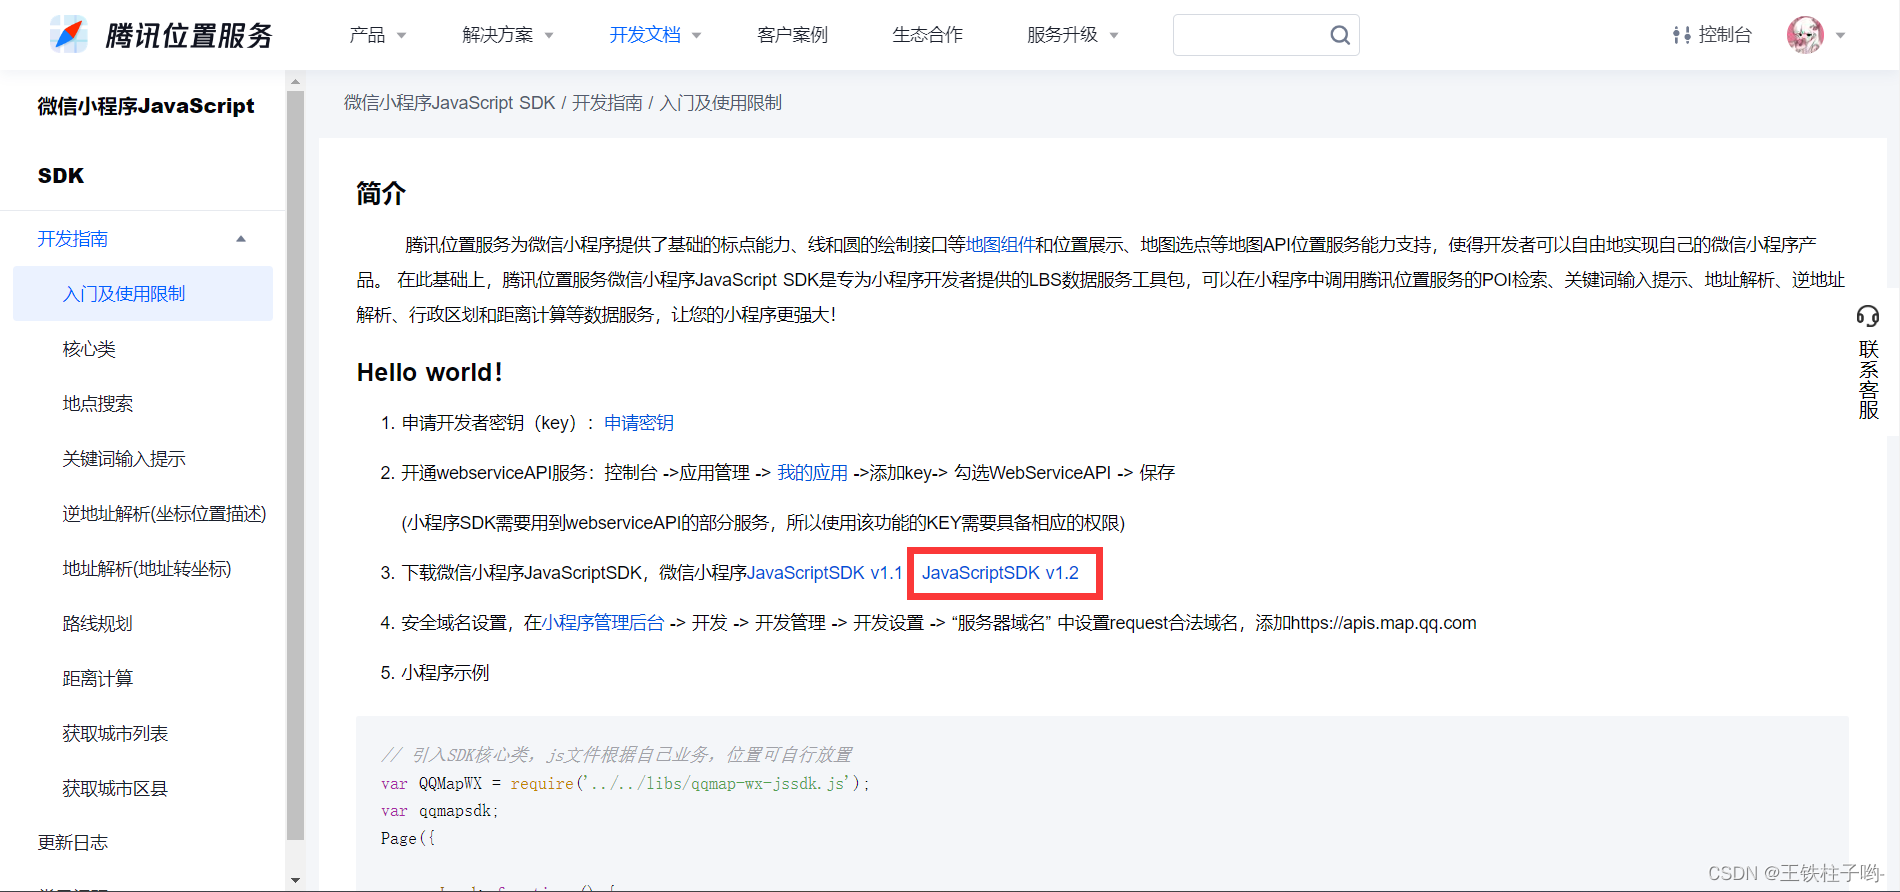Screen dimensions: 1900x892
Task: Open 路线规划 sidebar entry
Action: [x=97, y=624]
